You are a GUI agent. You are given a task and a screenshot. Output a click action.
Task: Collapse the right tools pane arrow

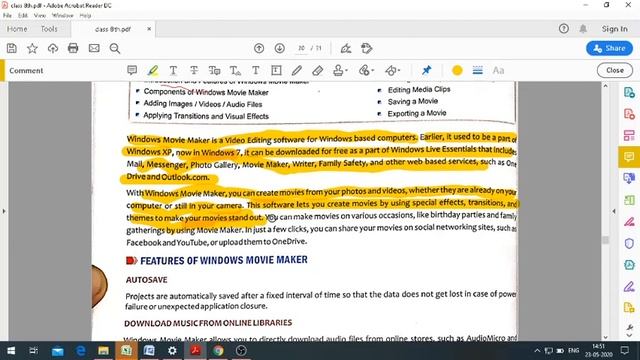pyautogui.click(x=614, y=211)
